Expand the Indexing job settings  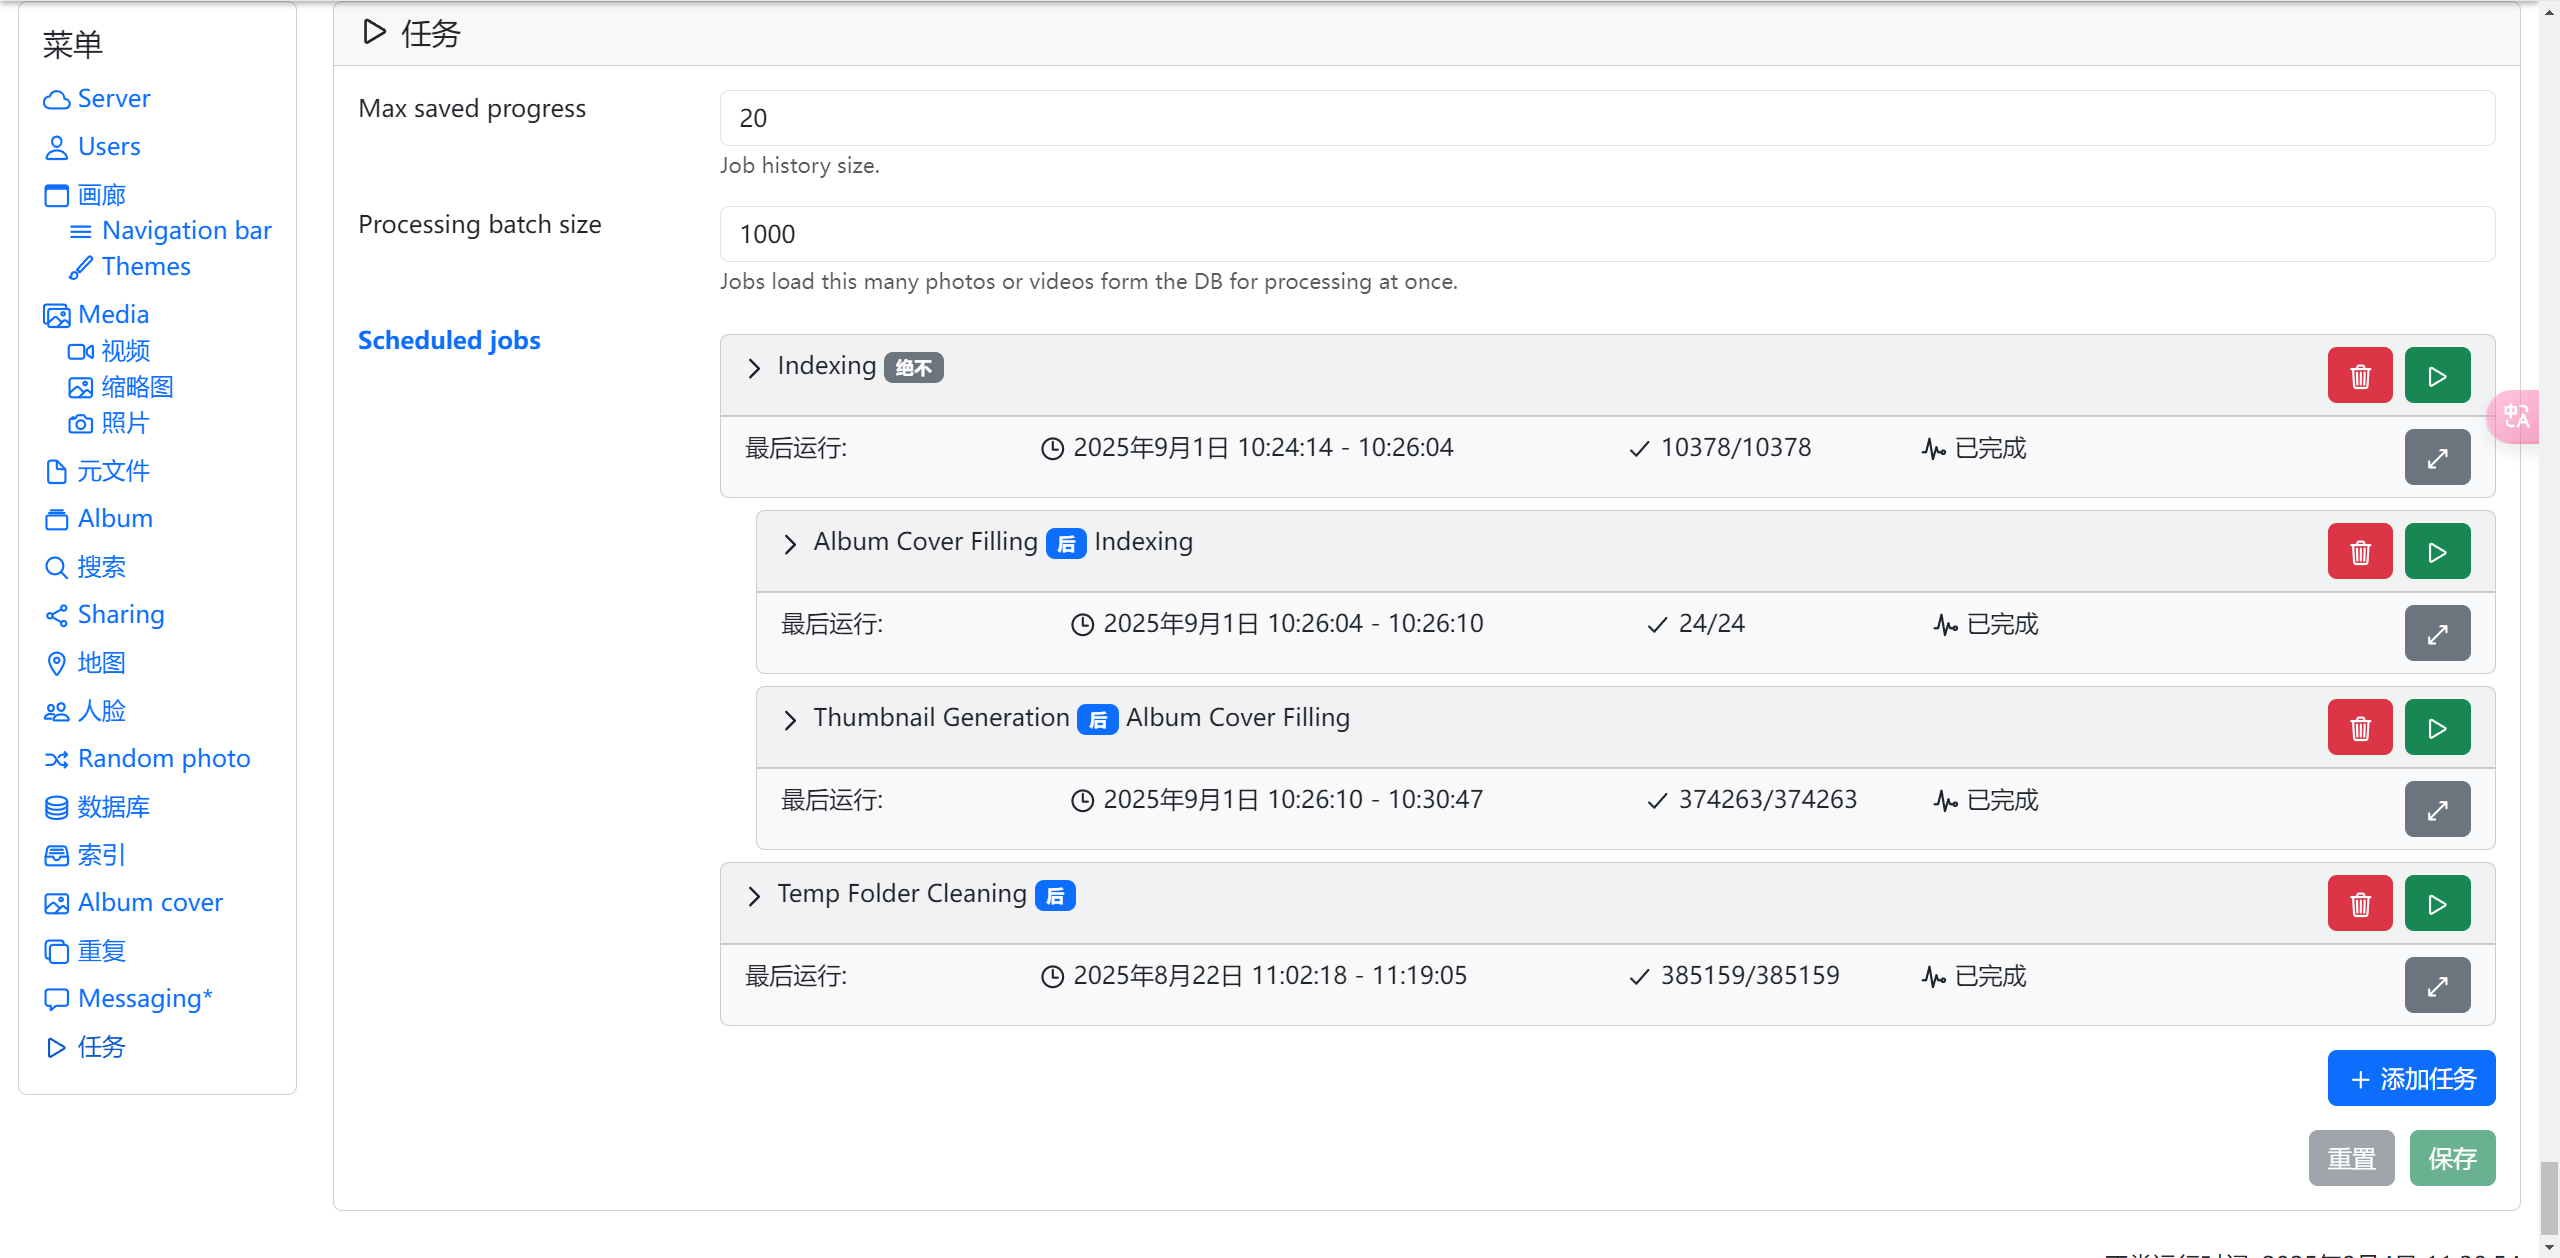point(754,368)
